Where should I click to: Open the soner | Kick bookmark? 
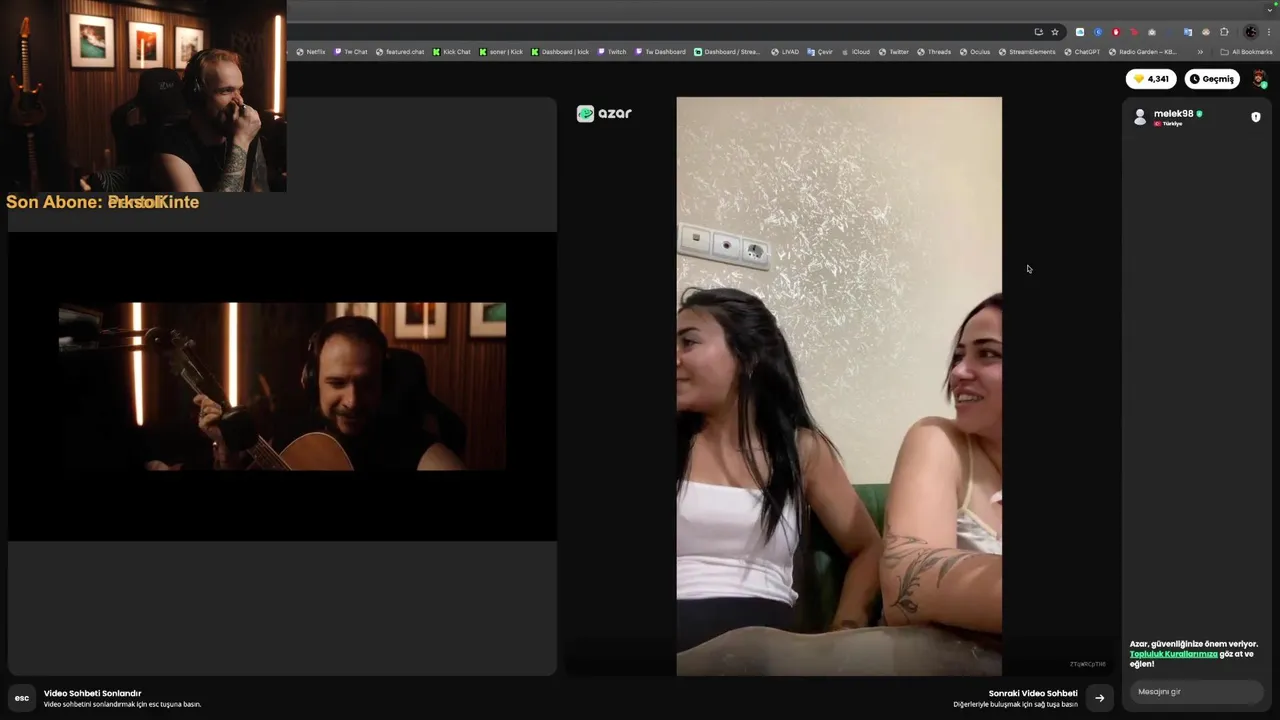coord(501,52)
